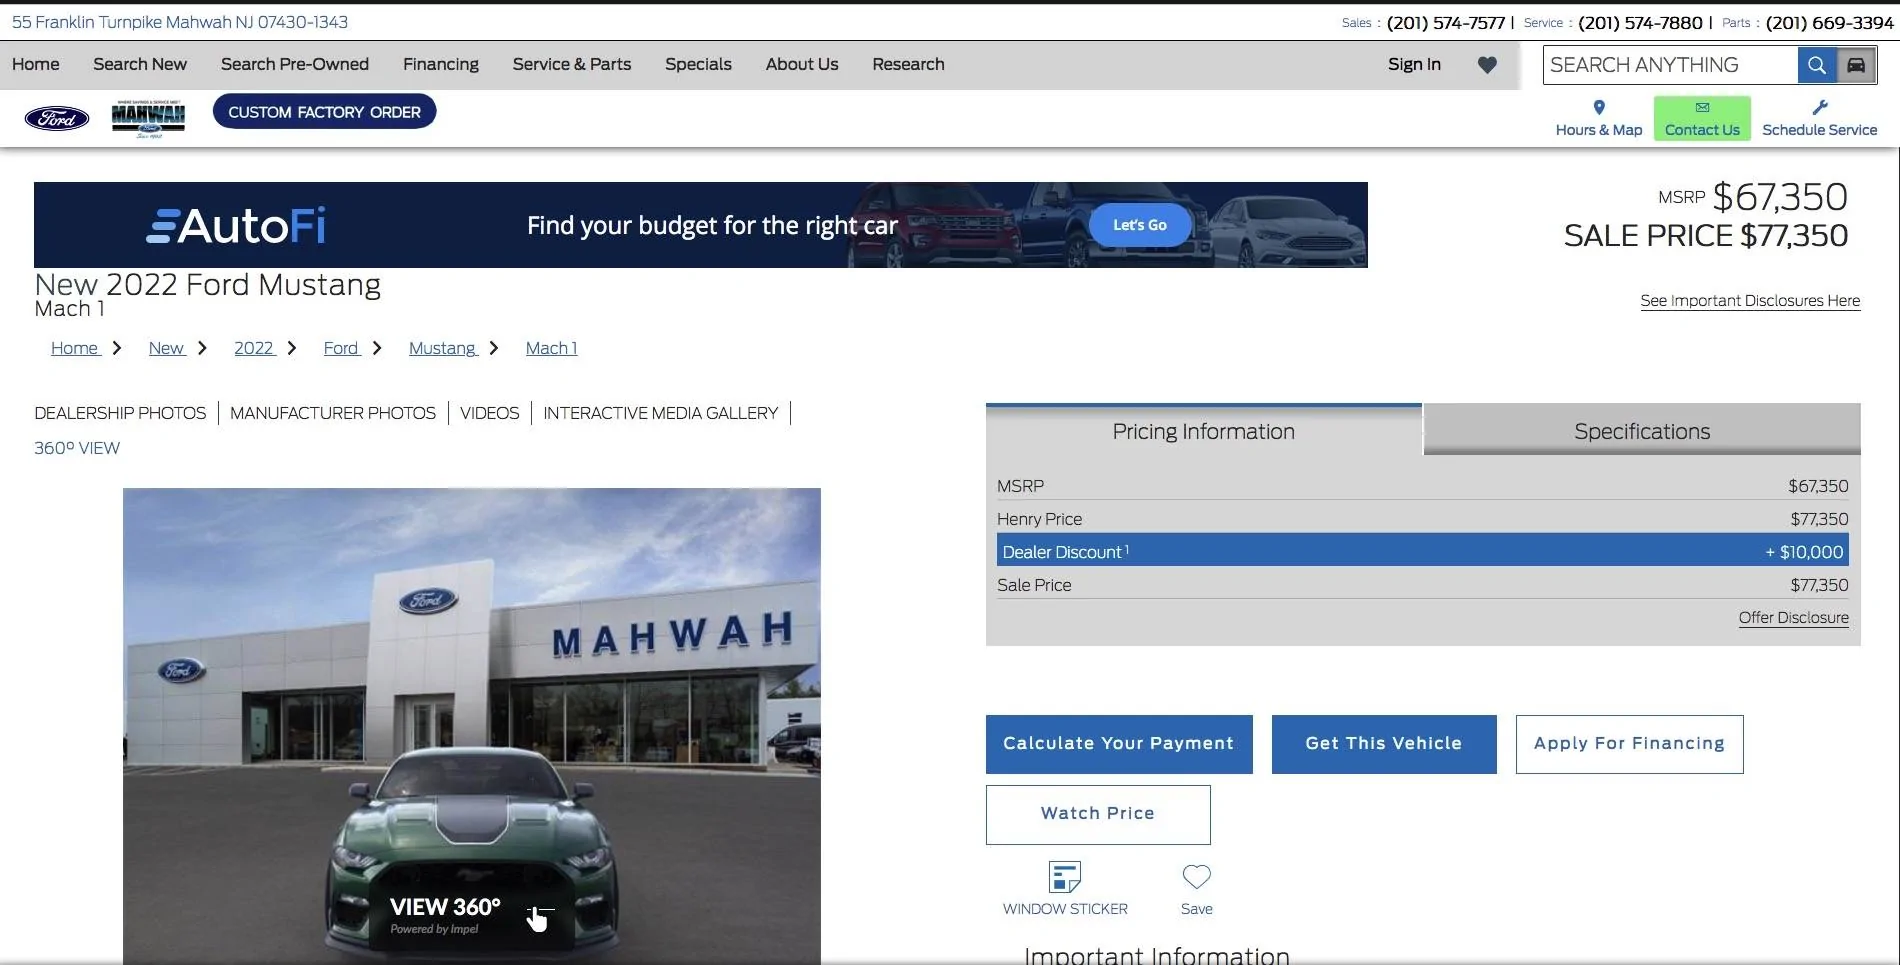Select the Manufacturer Photos tab
Viewport: 1900px width, 965px height.
(333, 413)
